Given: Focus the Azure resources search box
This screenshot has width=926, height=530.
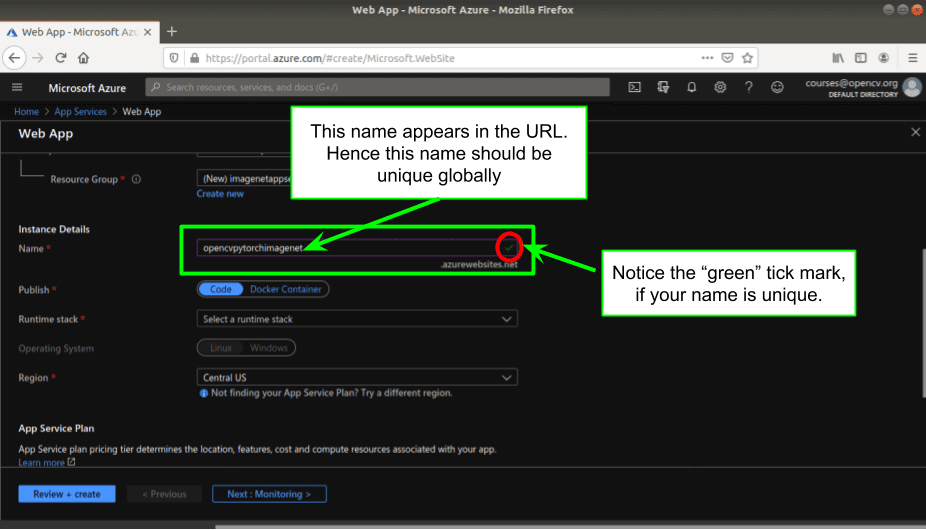Looking at the screenshot, I should pos(377,87).
